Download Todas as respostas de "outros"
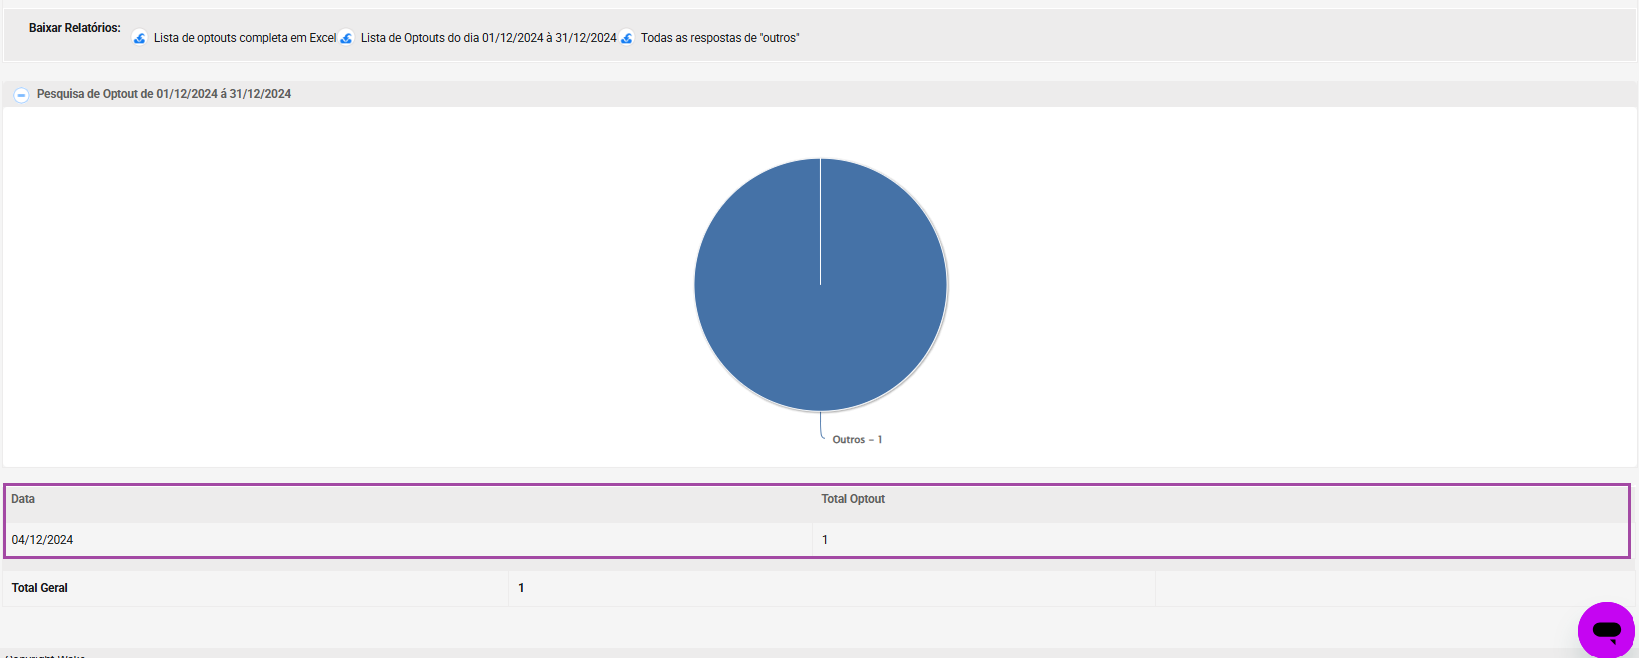The width and height of the screenshot is (1639, 658). (x=720, y=38)
